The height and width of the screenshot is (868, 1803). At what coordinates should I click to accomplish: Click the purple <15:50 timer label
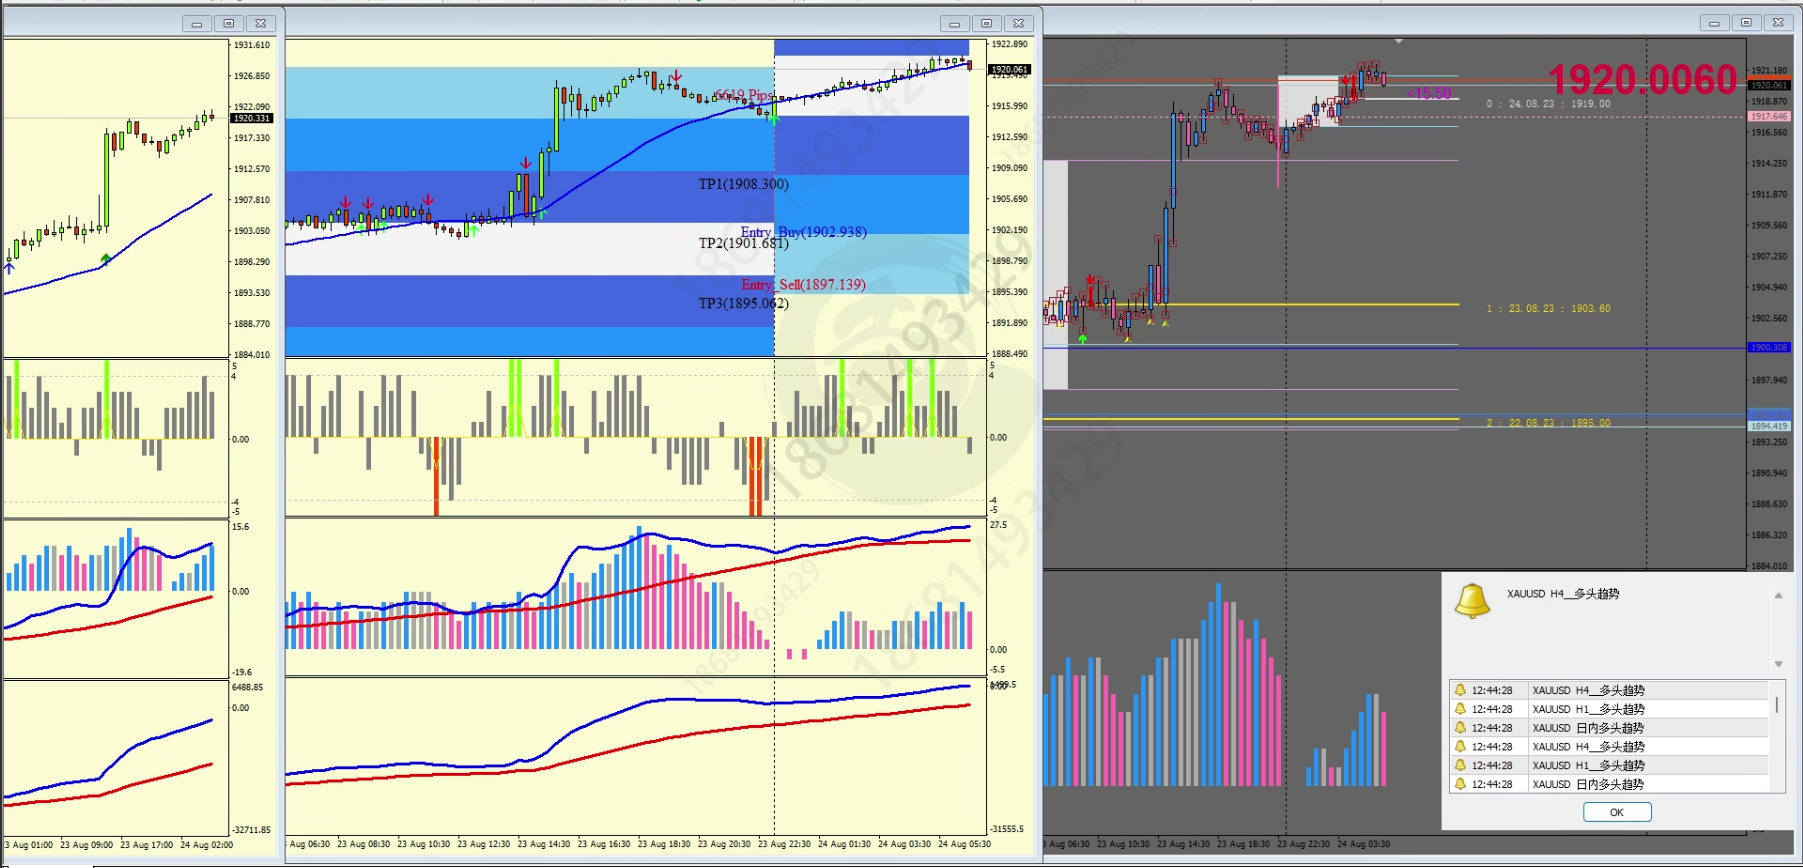coord(1429,93)
